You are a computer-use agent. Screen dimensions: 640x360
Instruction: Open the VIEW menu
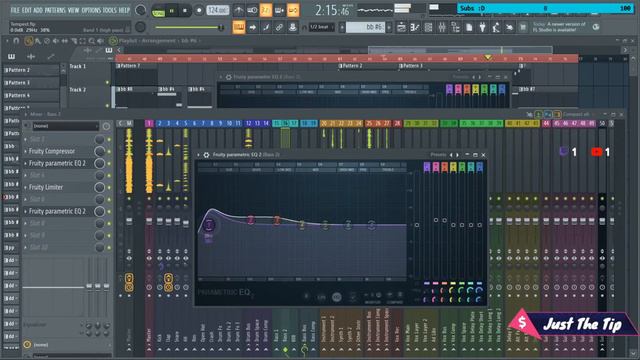click(73, 10)
